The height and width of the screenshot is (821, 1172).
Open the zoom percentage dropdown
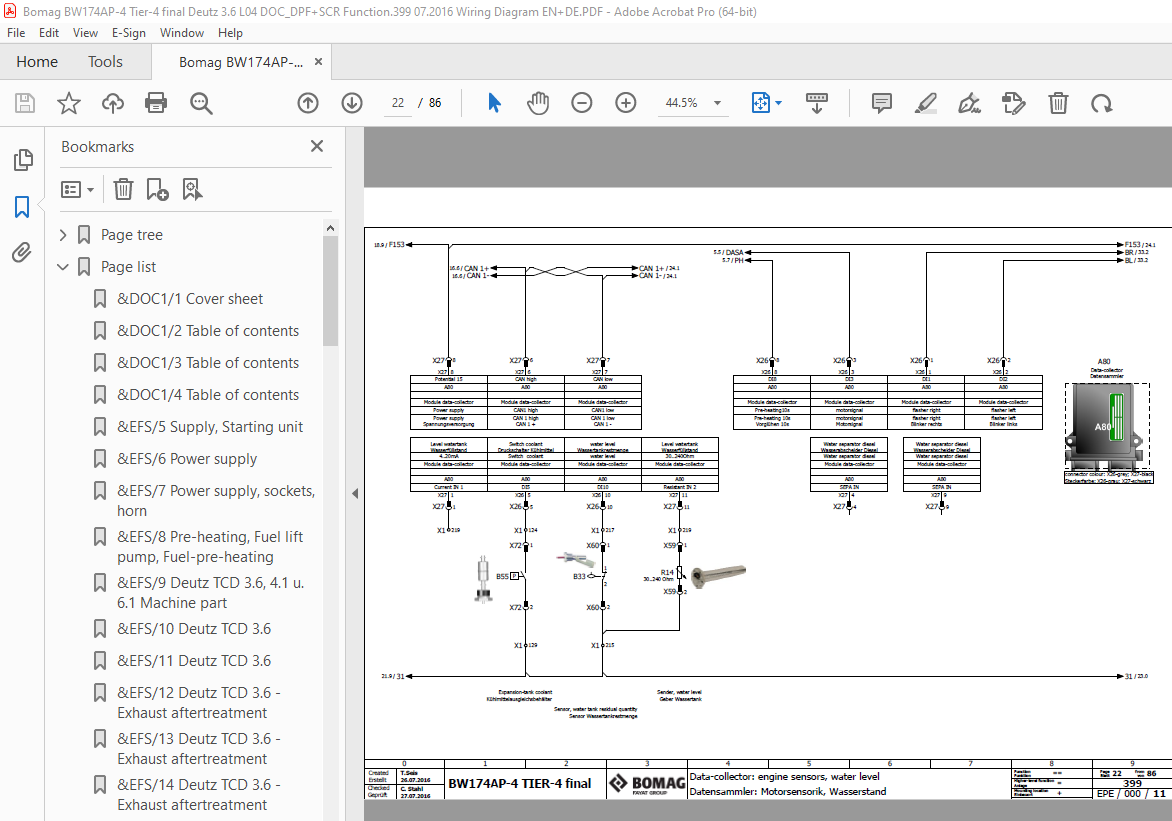click(x=718, y=103)
